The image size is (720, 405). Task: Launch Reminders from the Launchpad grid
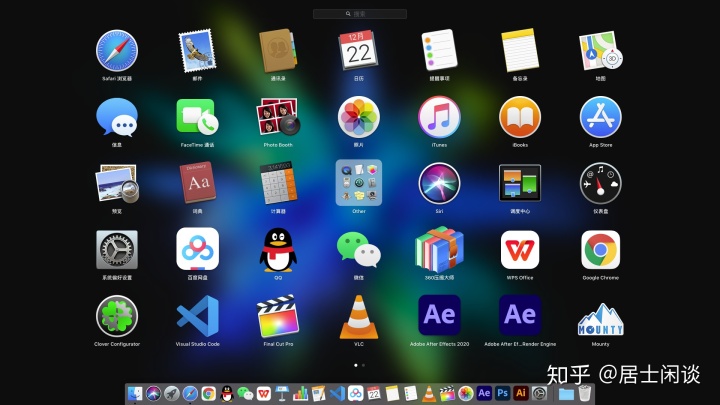[439, 50]
